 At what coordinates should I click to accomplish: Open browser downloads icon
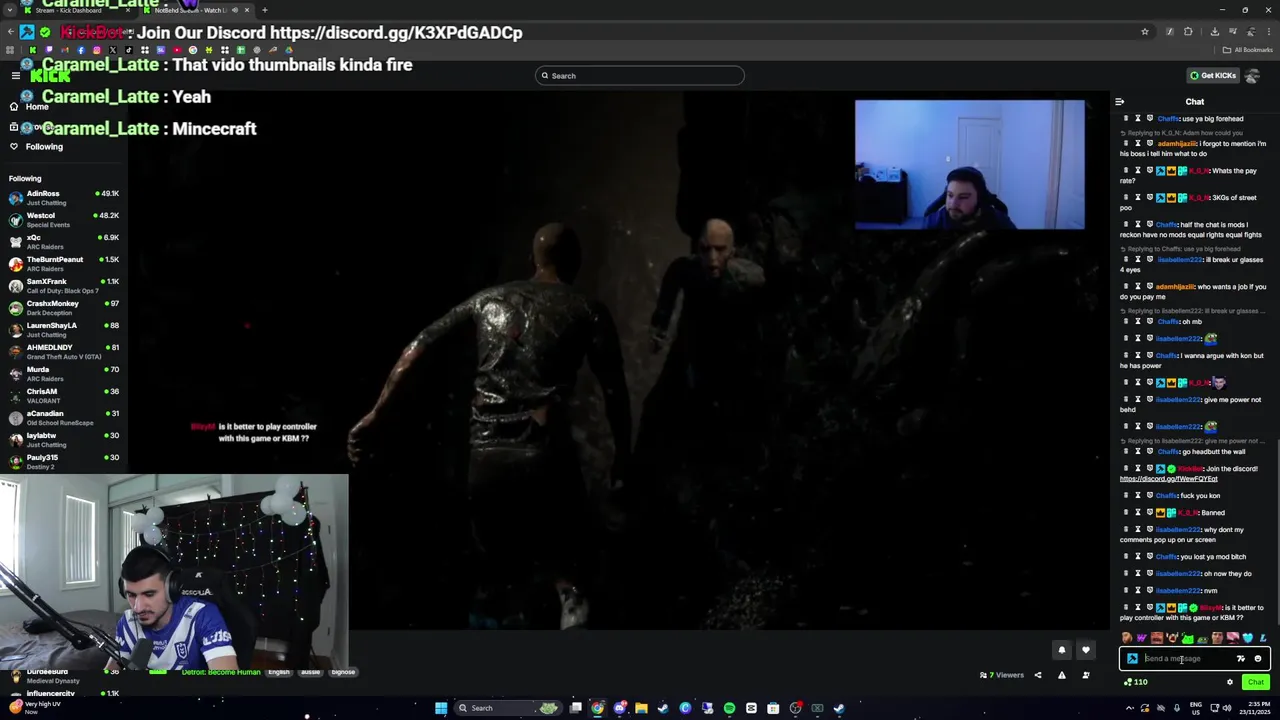point(1214,32)
